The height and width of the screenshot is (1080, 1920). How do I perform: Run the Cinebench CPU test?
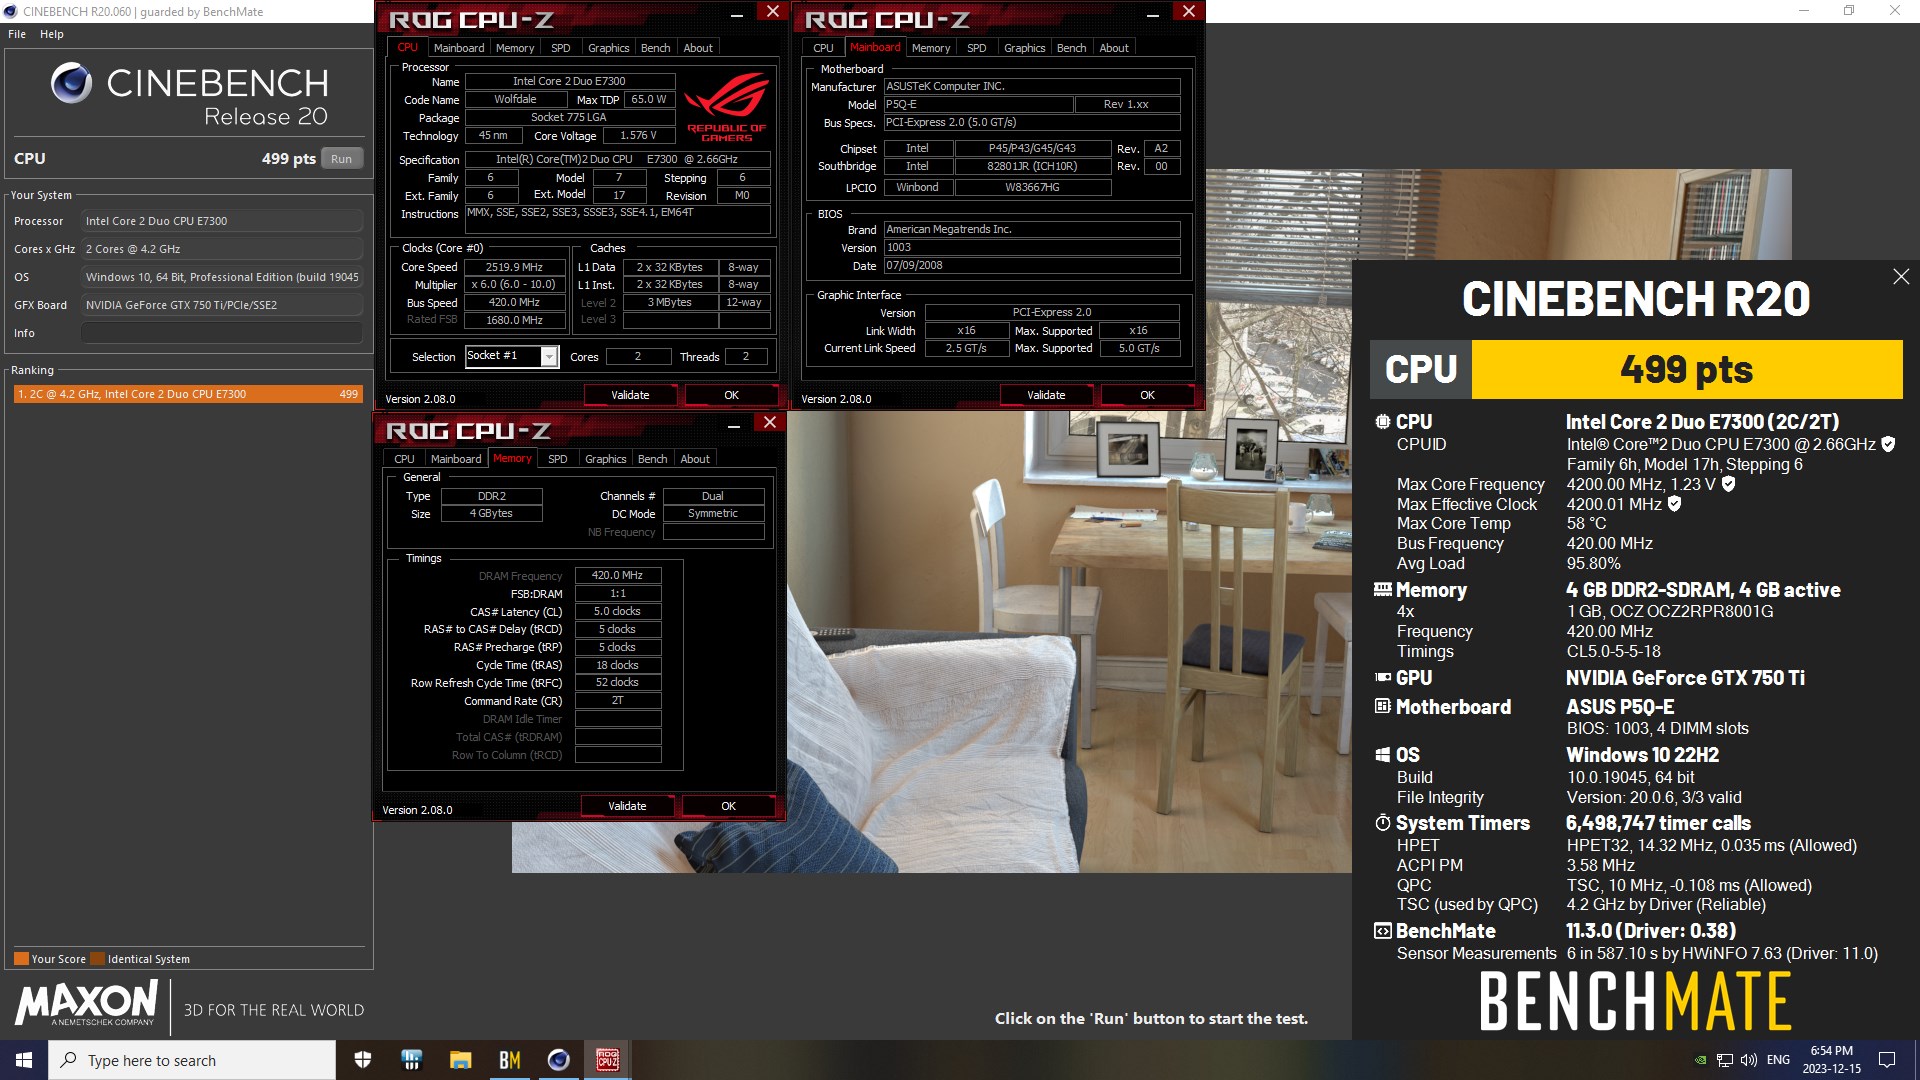pos(341,159)
